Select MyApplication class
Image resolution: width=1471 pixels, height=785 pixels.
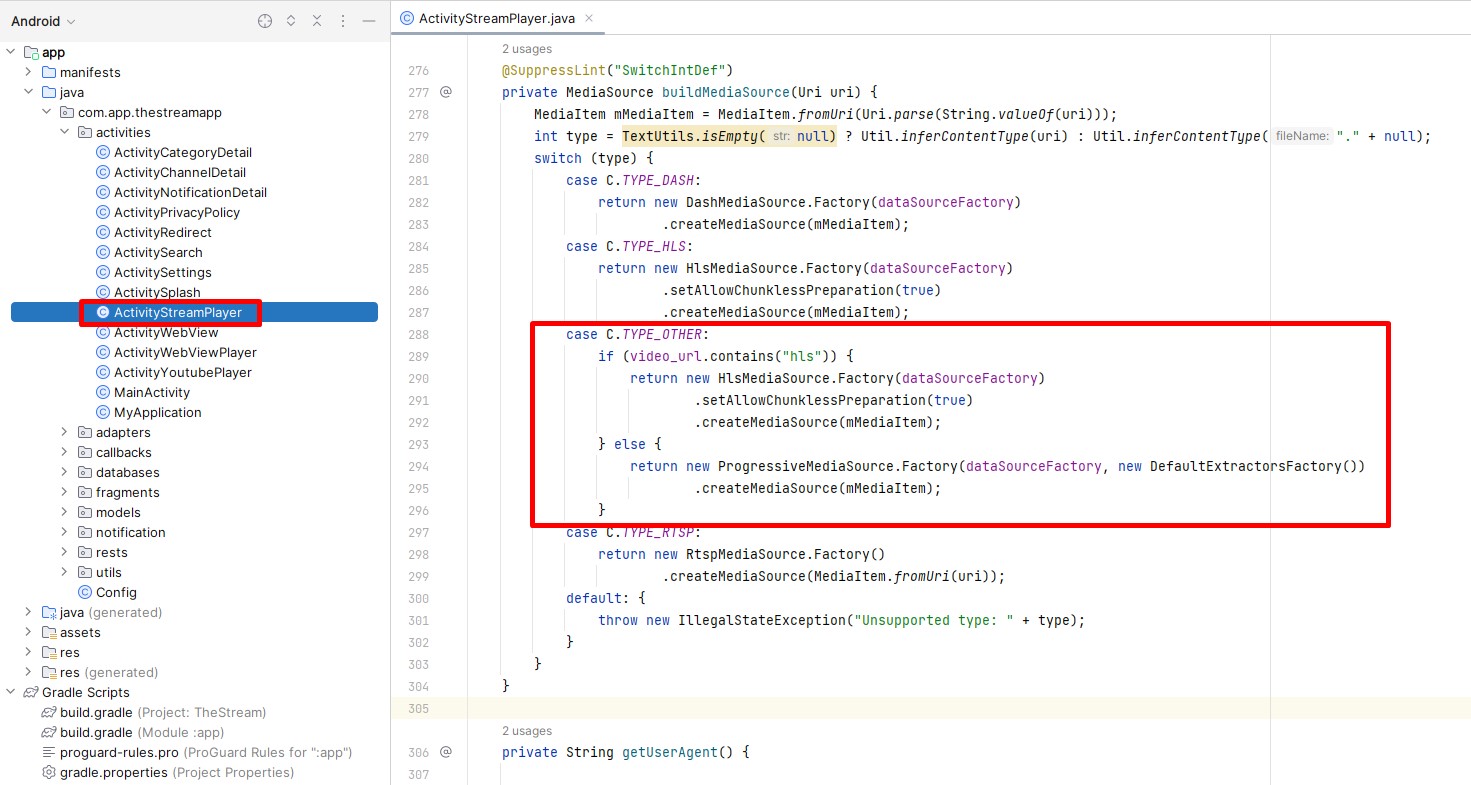158,412
